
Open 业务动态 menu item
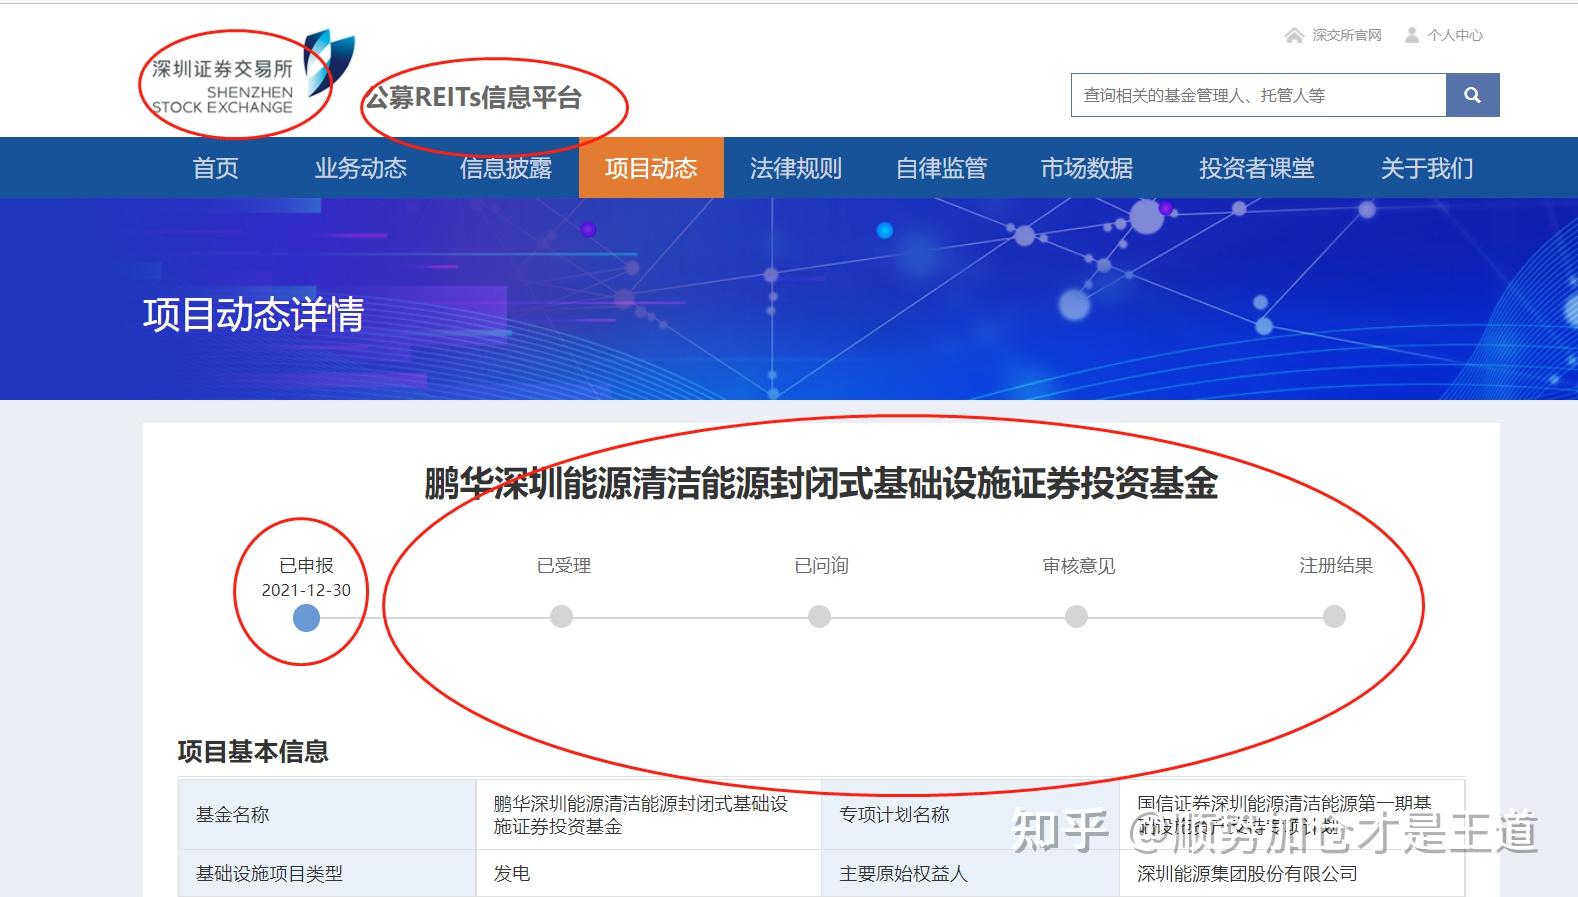(361, 168)
